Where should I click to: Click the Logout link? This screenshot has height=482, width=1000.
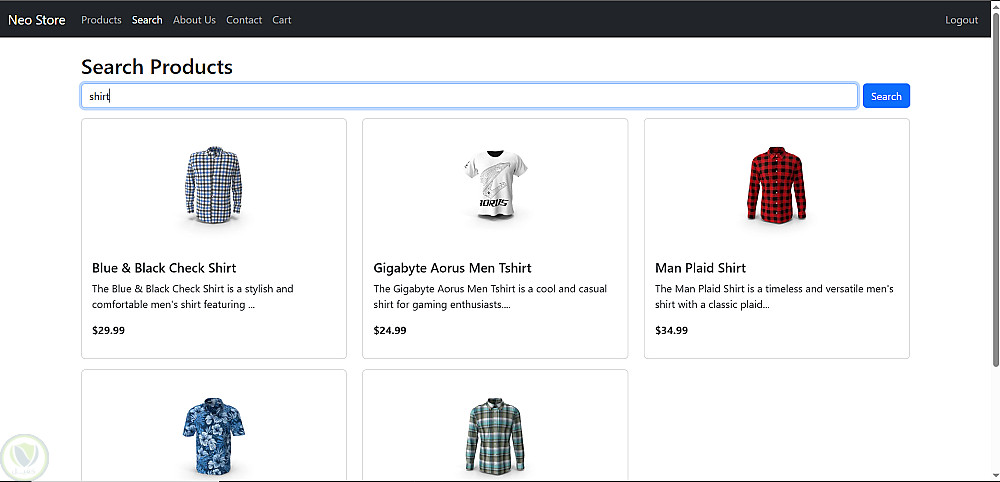tap(961, 20)
